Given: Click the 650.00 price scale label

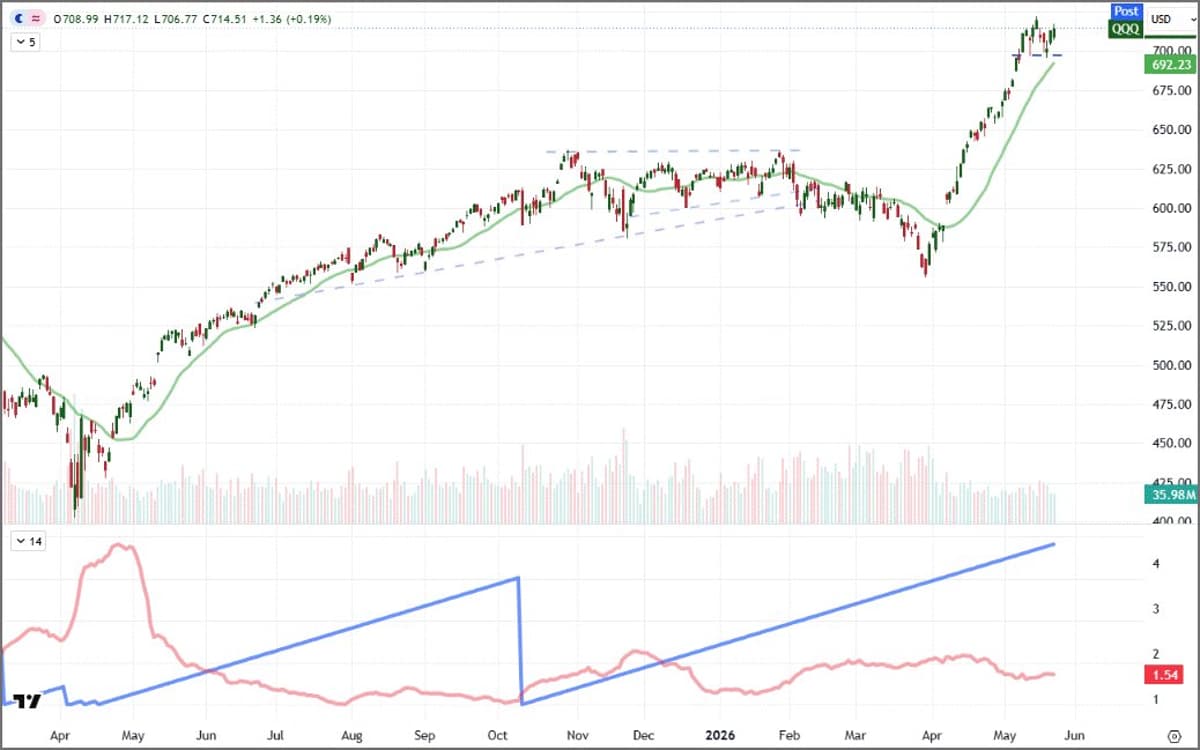Looking at the screenshot, I should click(1170, 130).
